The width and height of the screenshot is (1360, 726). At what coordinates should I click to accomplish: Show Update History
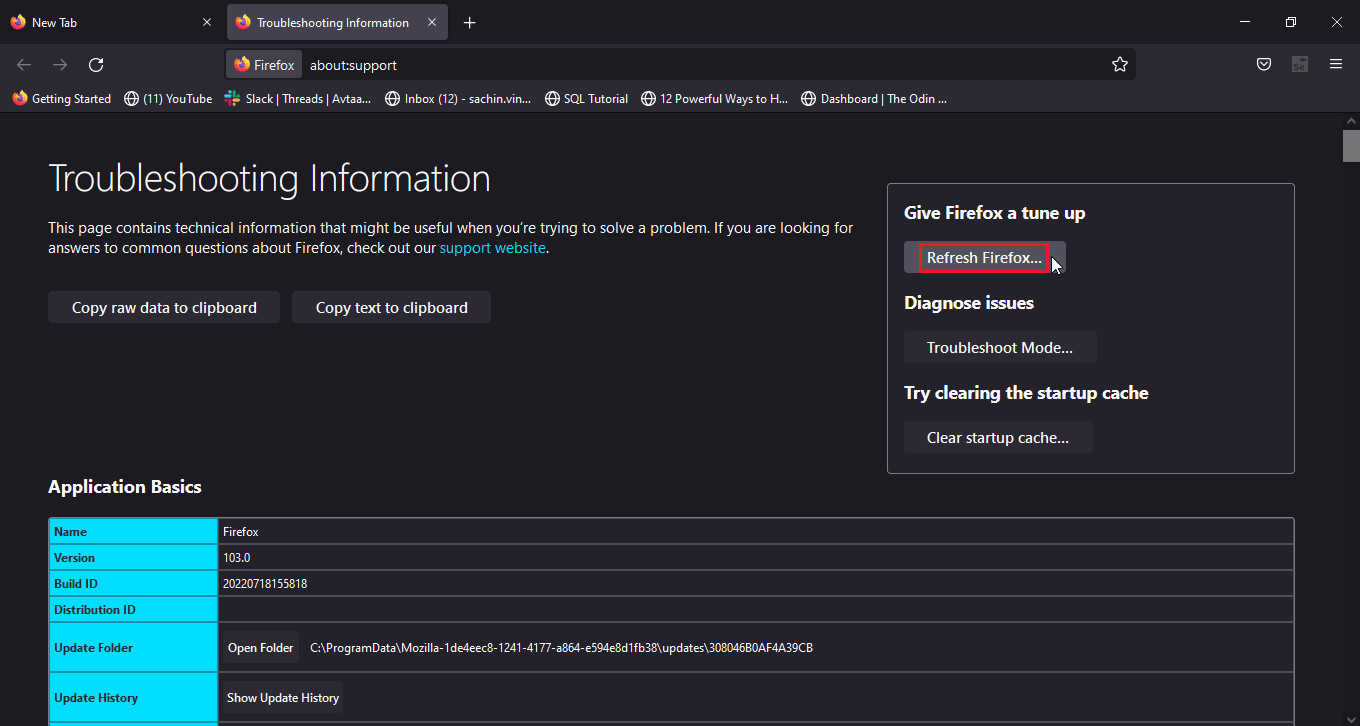click(283, 698)
